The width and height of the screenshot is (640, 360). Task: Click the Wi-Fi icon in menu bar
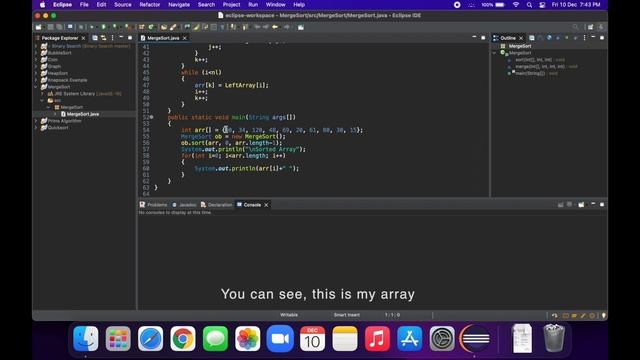[516, 5]
